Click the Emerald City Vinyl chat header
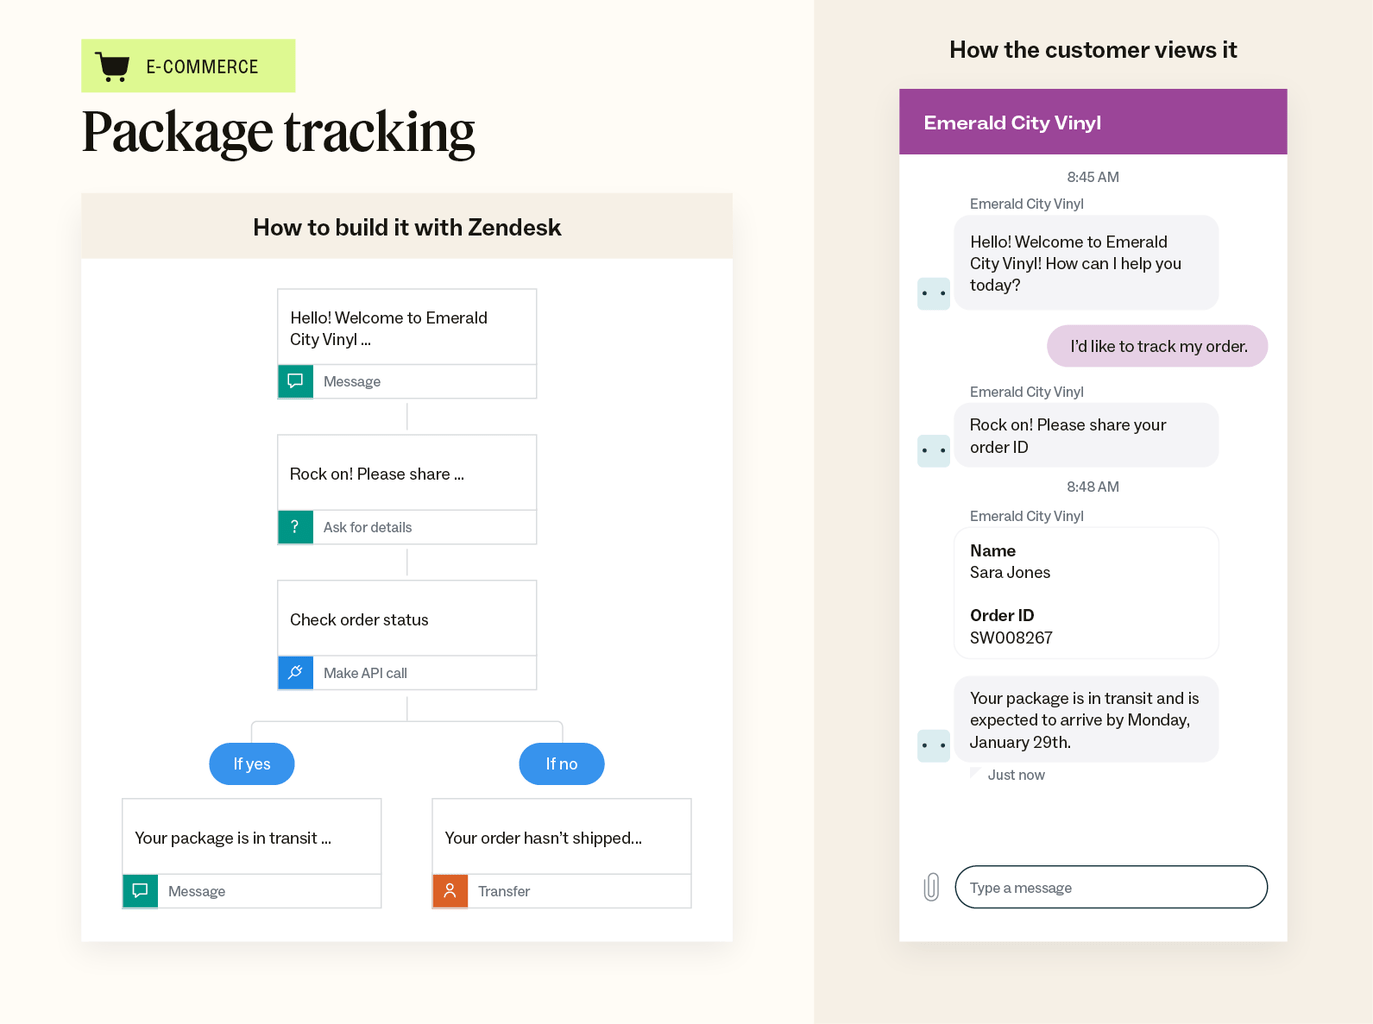The image size is (1373, 1024). point(1093,122)
